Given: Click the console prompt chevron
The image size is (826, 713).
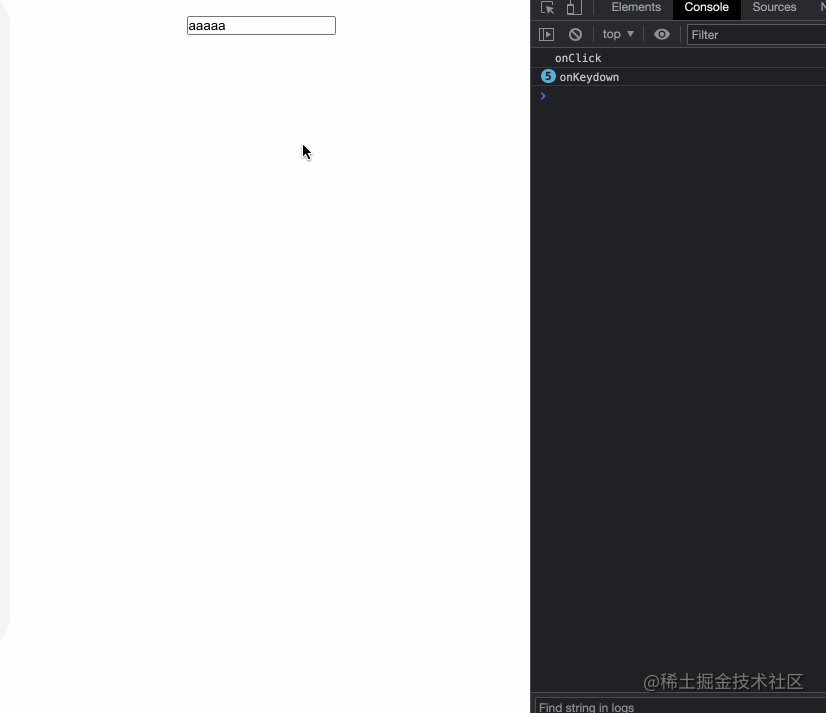Looking at the screenshot, I should click(543, 96).
